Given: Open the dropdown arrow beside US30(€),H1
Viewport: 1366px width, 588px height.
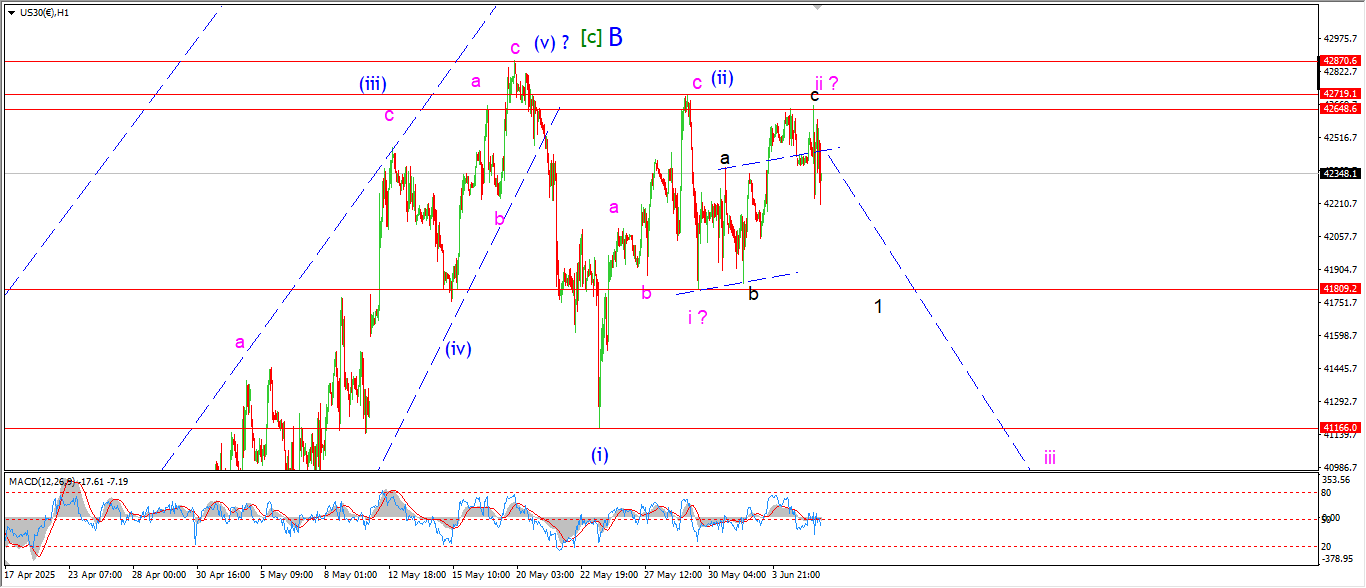Looking at the screenshot, I should 12,12.
